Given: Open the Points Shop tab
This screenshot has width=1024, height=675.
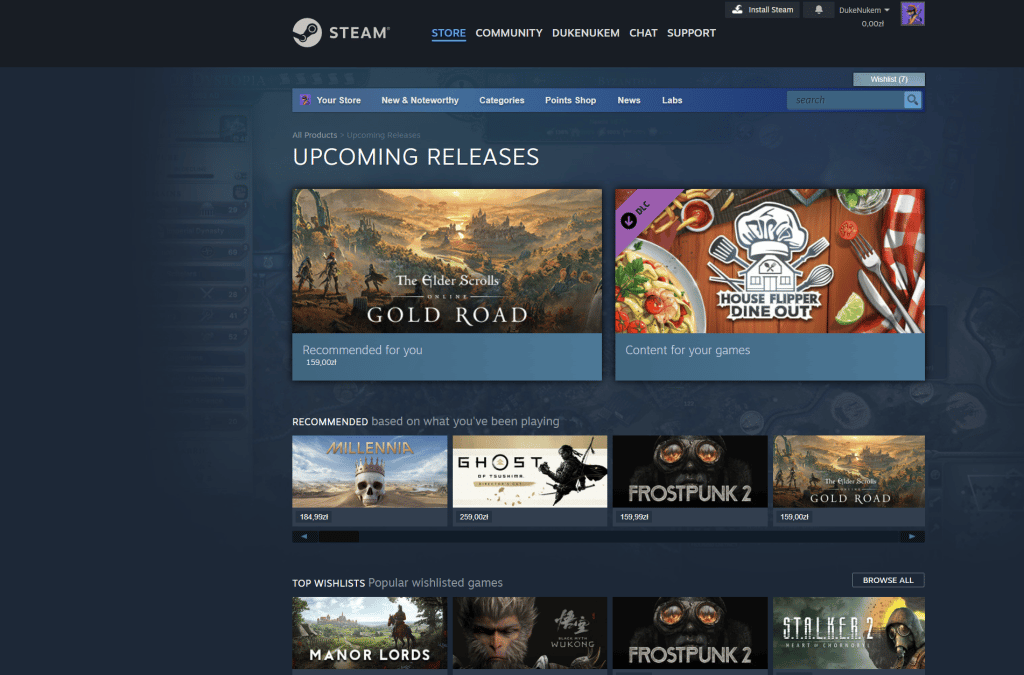Looking at the screenshot, I should click(x=571, y=100).
